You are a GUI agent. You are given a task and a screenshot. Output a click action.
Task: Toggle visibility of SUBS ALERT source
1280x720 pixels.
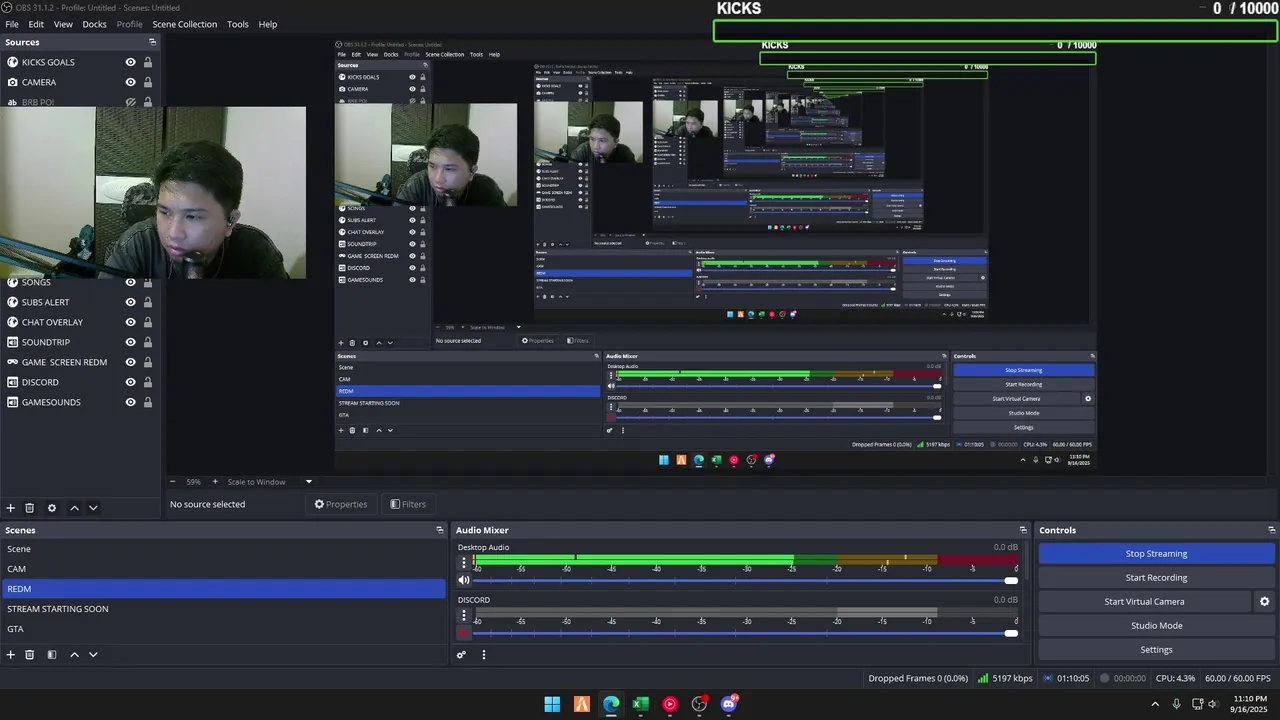(130, 302)
